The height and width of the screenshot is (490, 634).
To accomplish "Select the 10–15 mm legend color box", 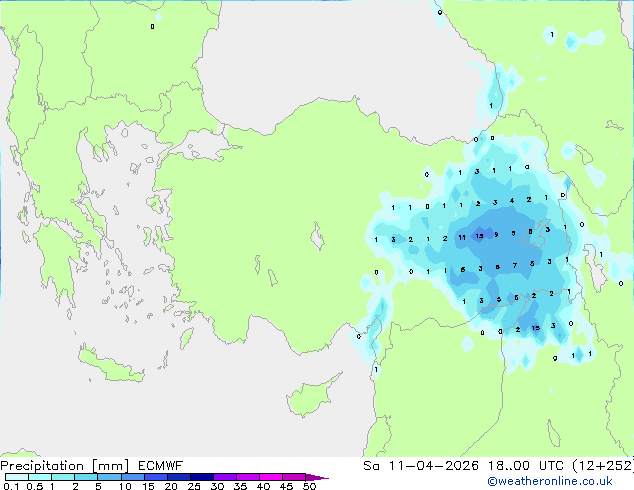I will point(132,477).
